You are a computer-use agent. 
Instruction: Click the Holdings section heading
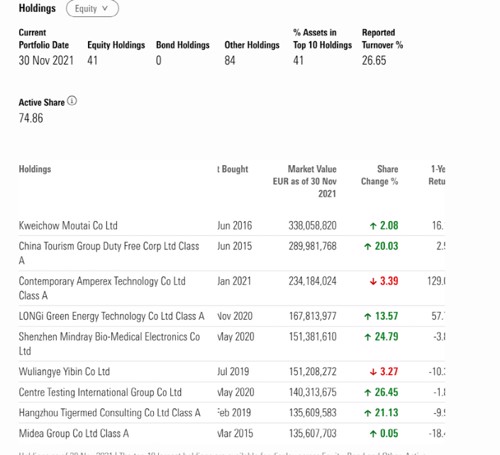tap(37, 8)
